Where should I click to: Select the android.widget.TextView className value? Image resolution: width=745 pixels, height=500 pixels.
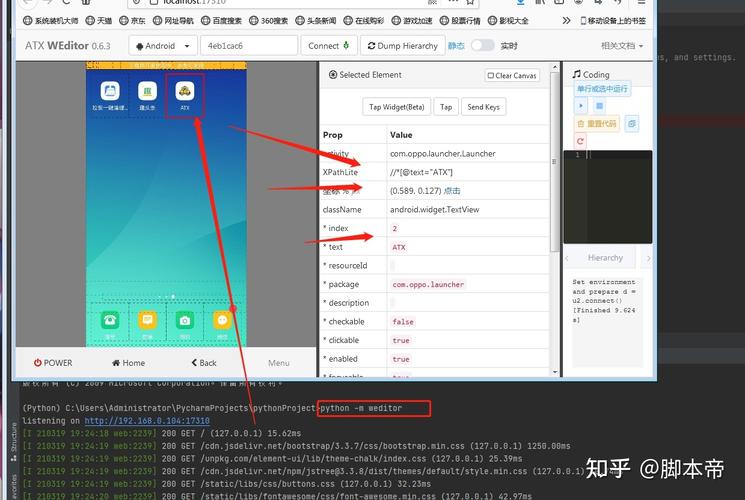coord(434,210)
